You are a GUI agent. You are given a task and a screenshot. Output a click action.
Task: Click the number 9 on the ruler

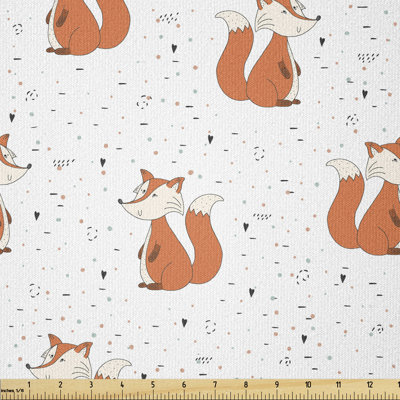(x=277, y=385)
